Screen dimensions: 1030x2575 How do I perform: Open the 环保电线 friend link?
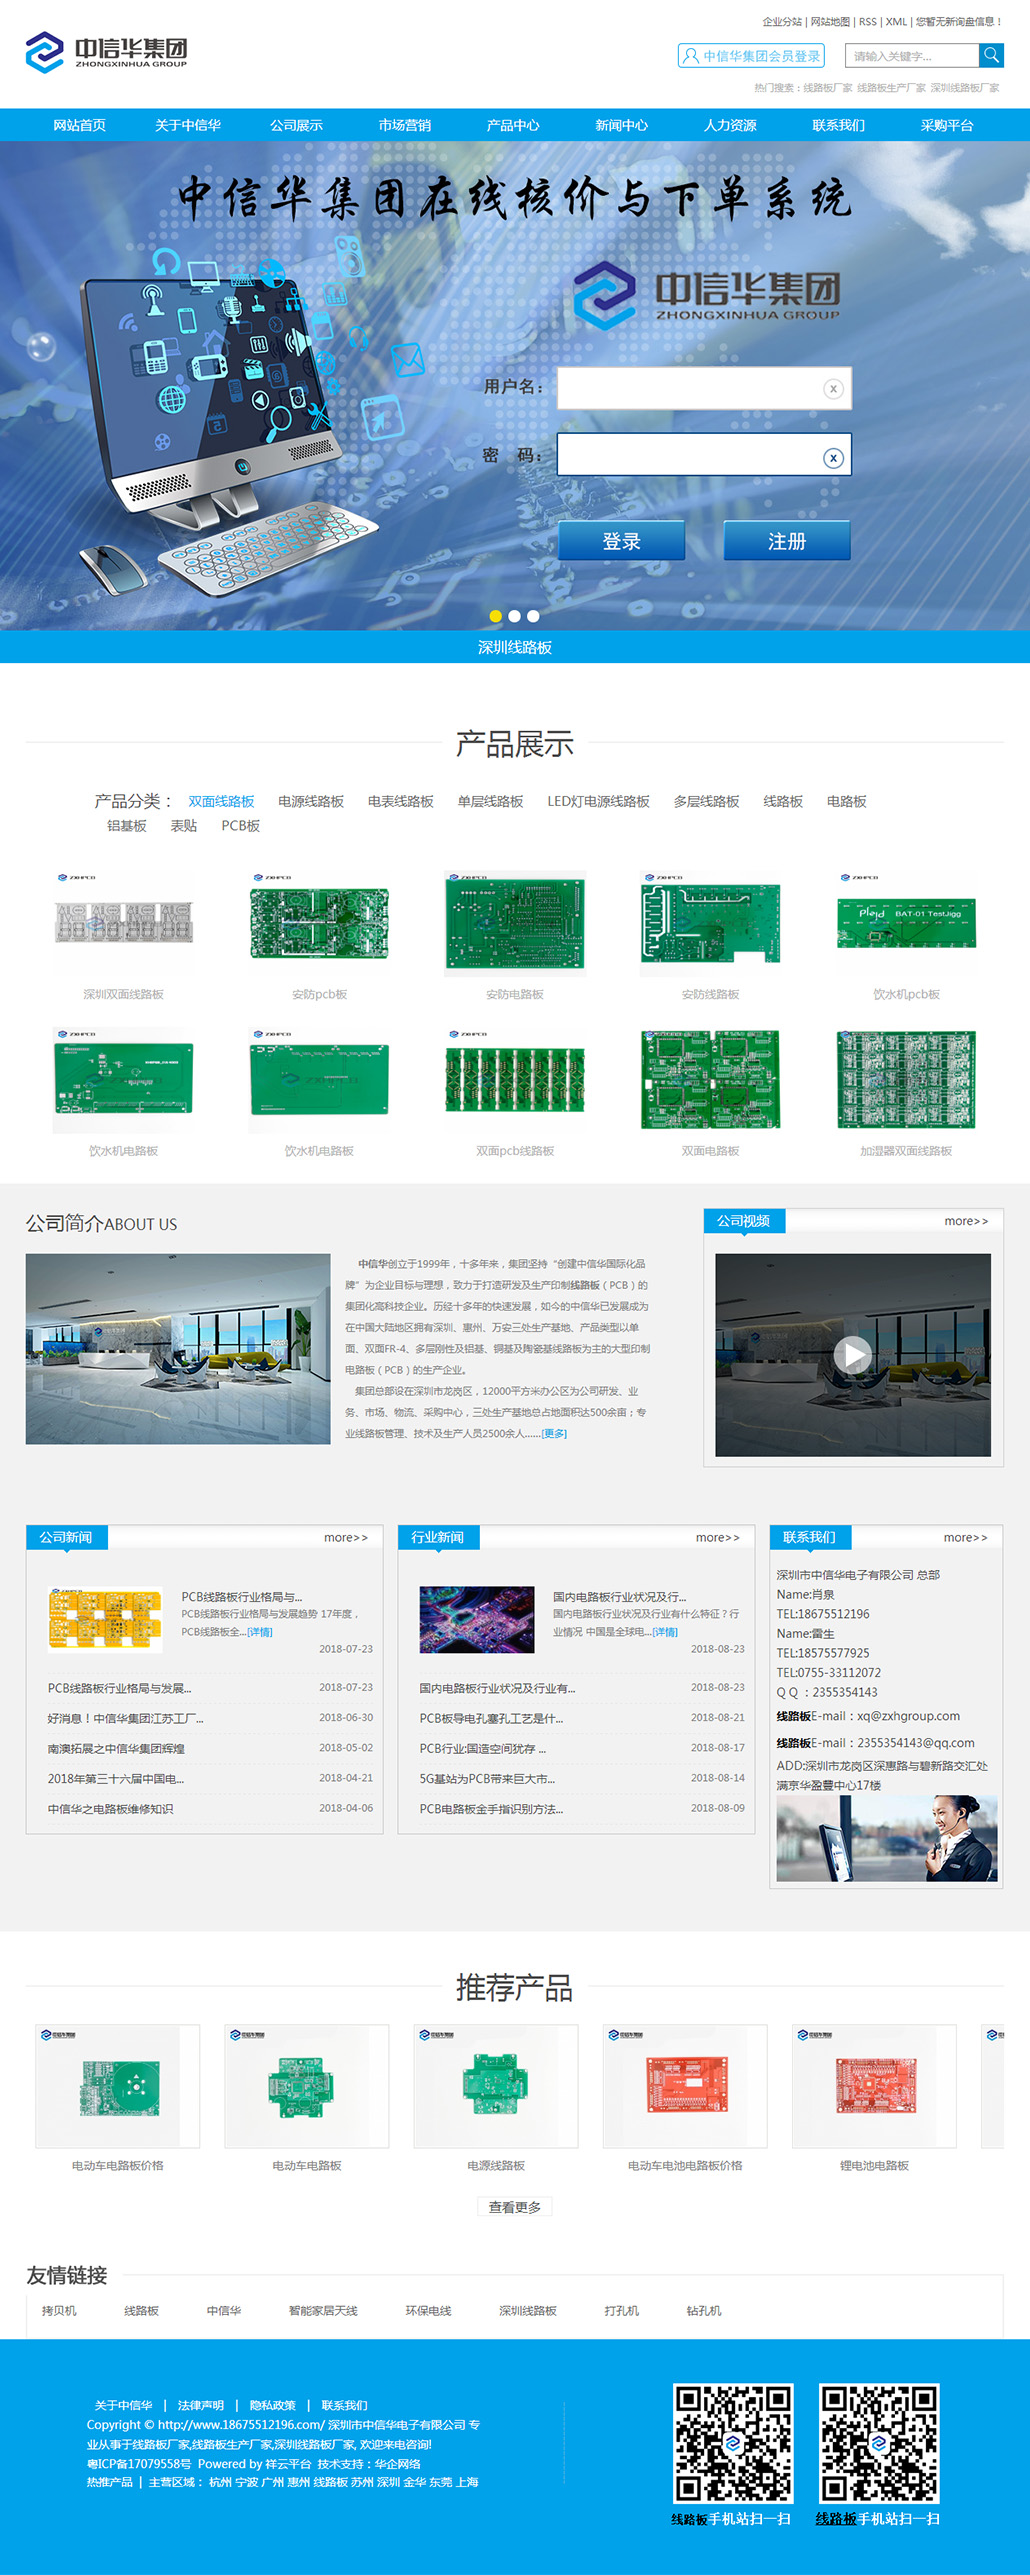coord(428,2311)
